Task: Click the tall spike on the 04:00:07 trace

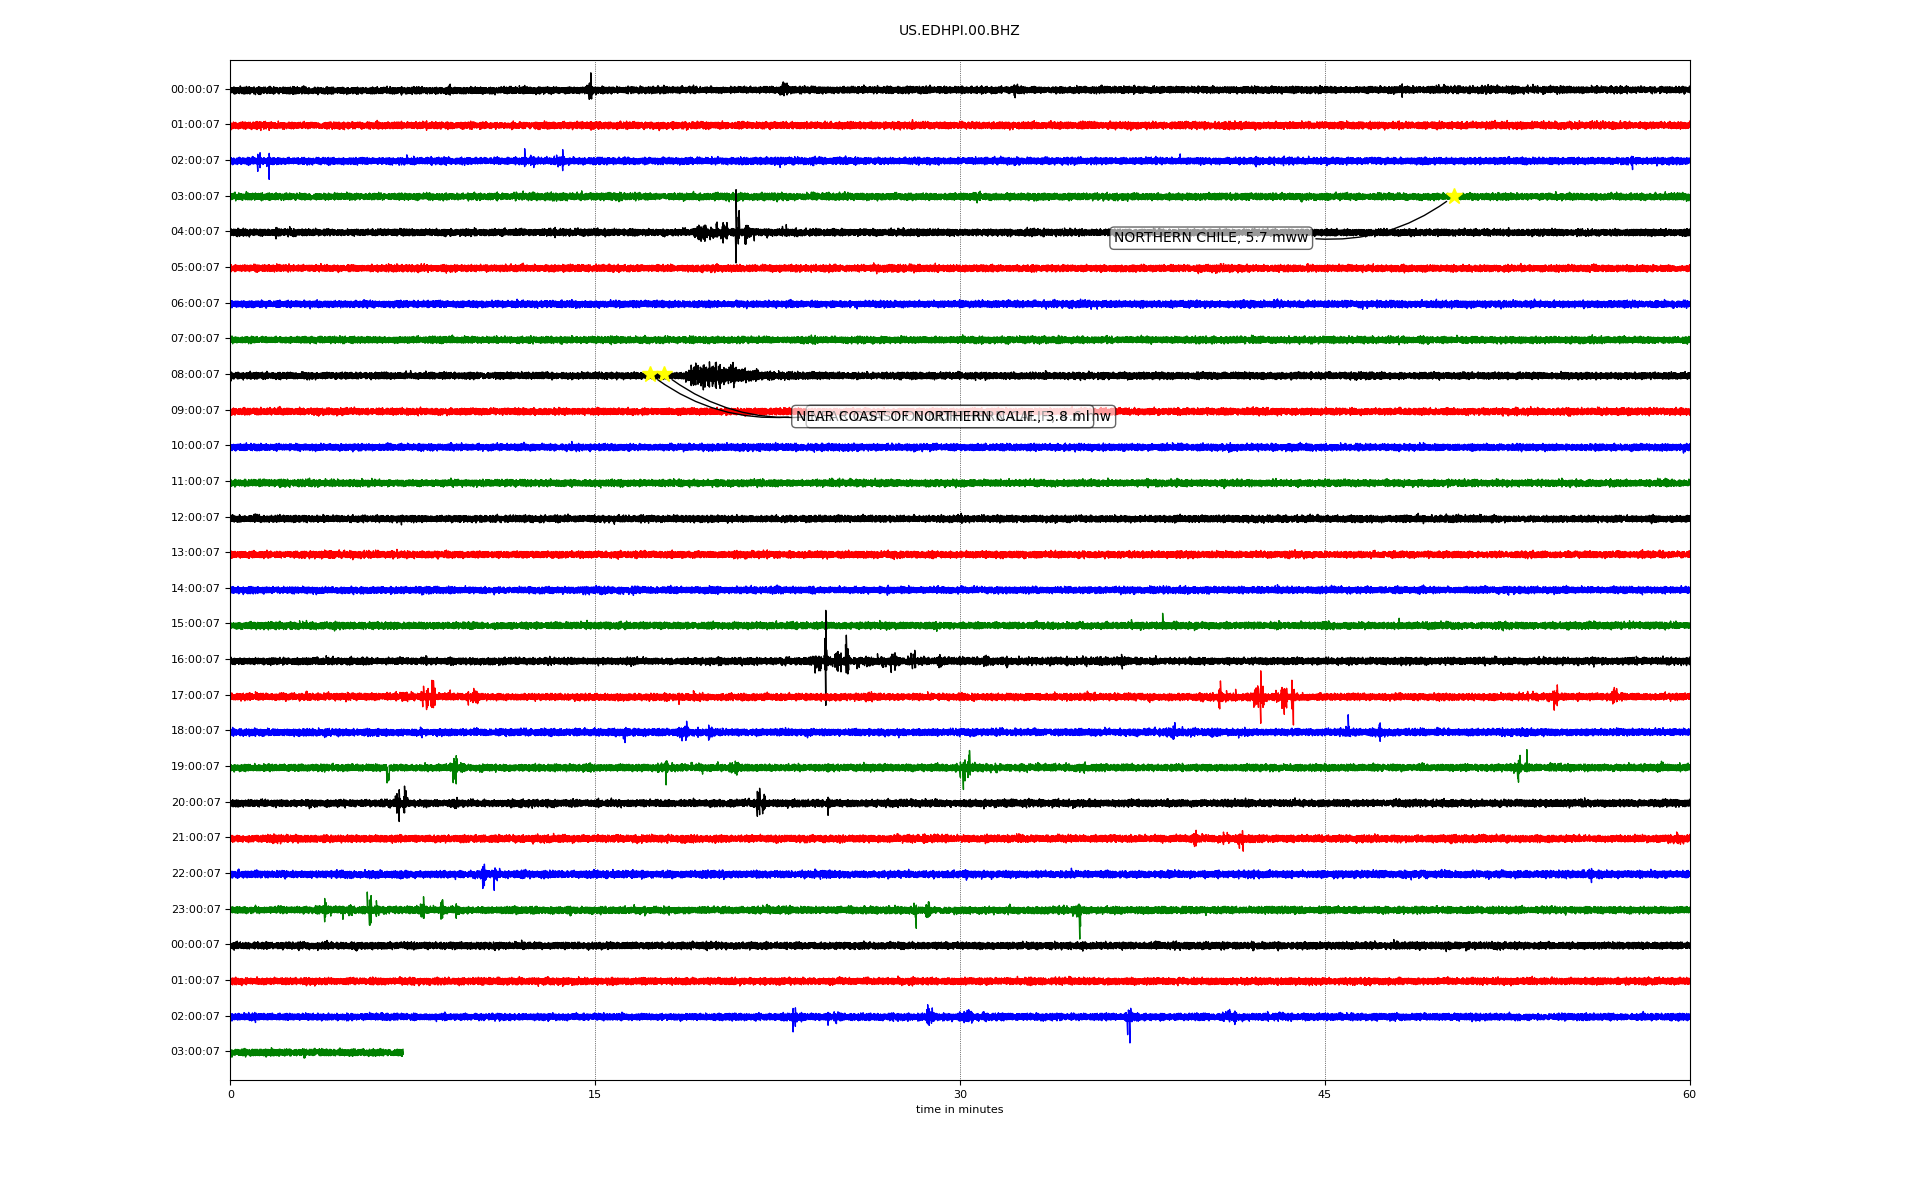Action: pyautogui.click(x=736, y=227)
